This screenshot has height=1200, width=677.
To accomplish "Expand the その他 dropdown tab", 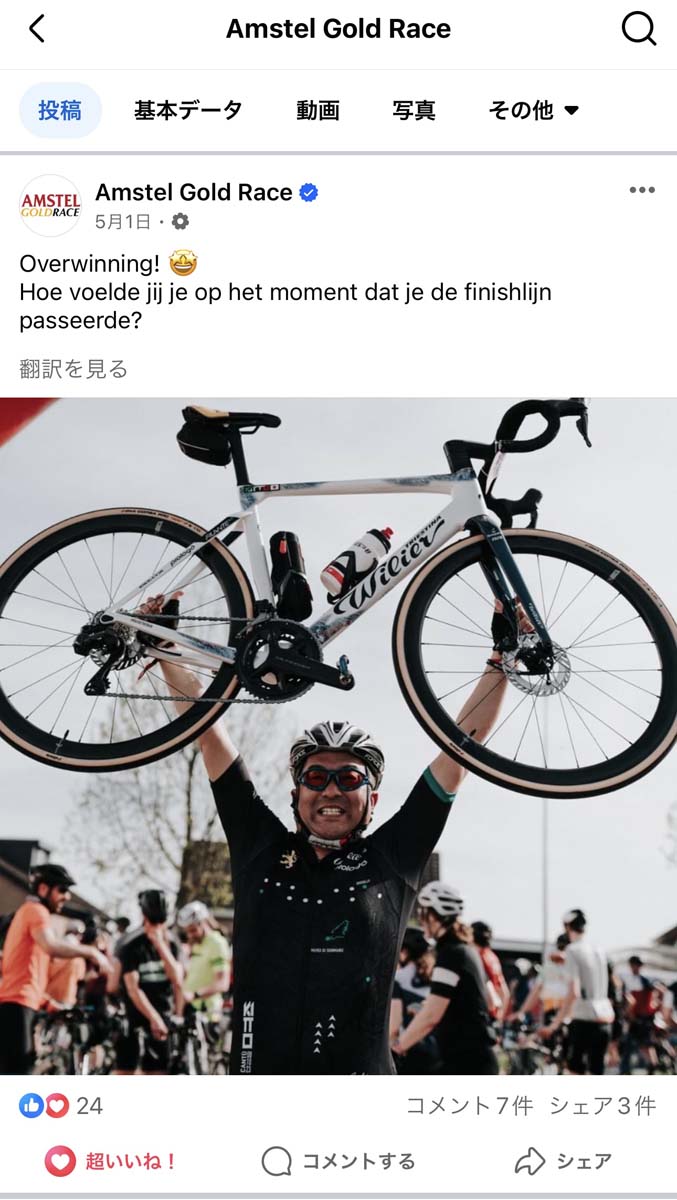I will (x=533, y=110).
